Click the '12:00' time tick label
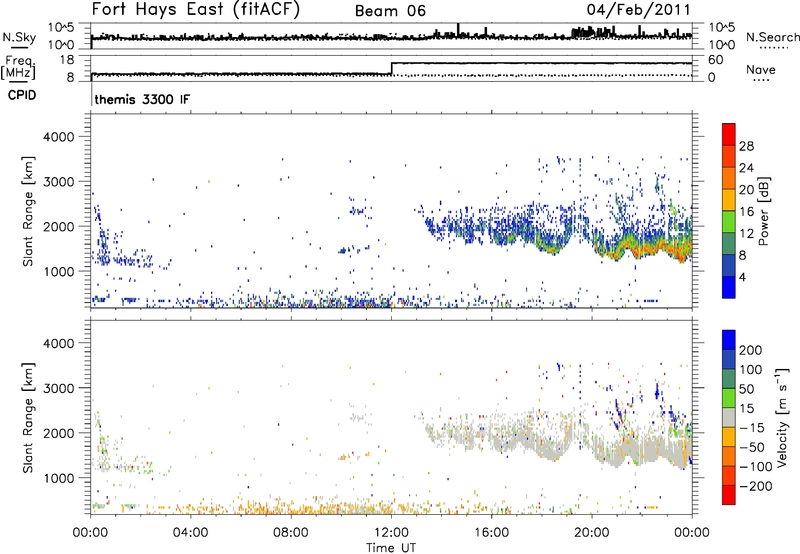Screen dimensions: 800x554 tap(391, 533)
